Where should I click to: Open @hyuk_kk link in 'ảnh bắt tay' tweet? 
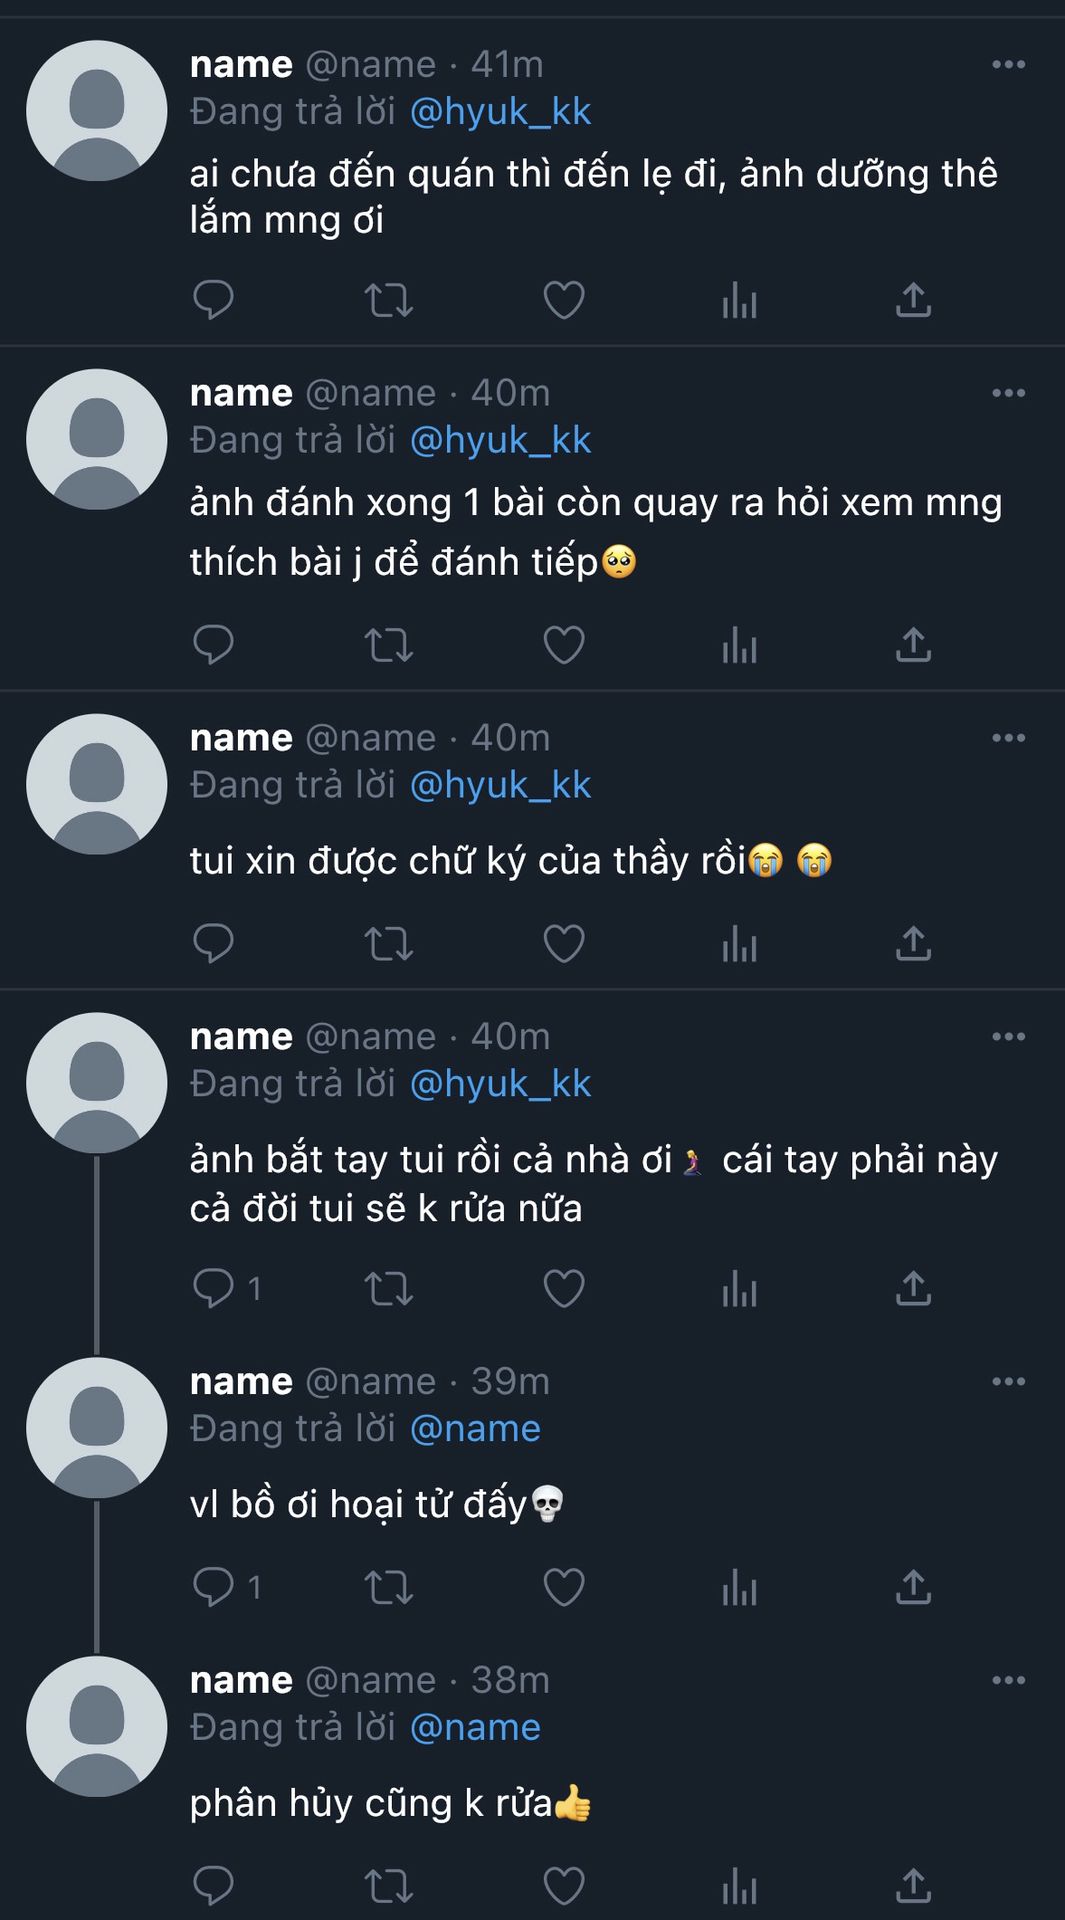click(500, 1084)
